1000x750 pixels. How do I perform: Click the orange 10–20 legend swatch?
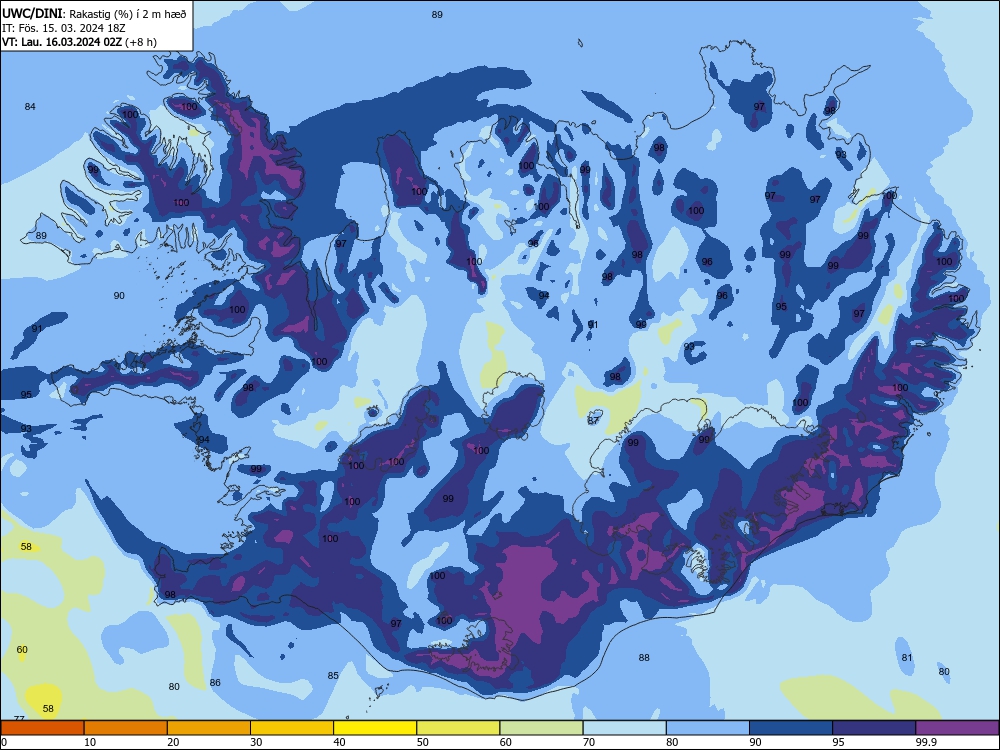coord(126,728)
